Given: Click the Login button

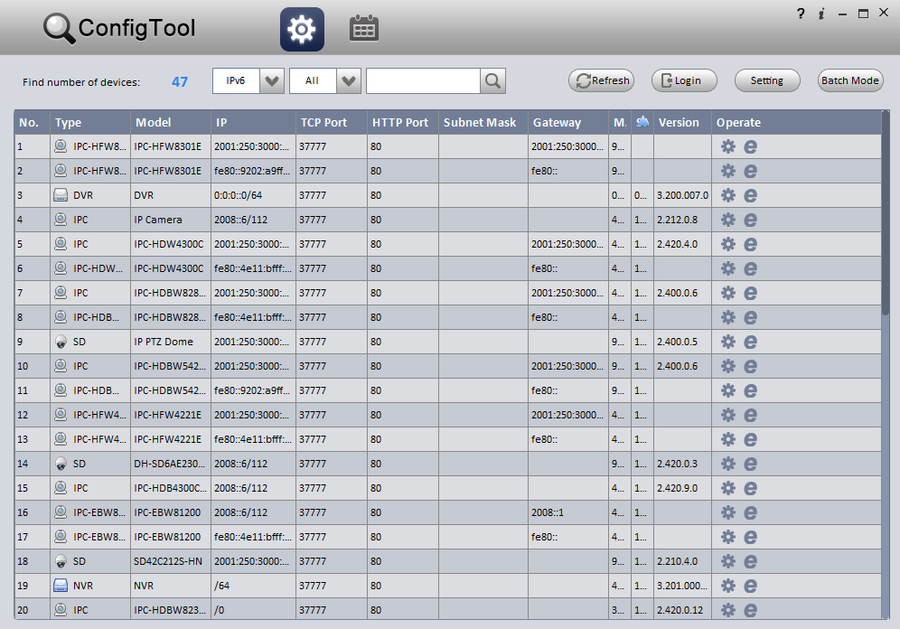Looking at the screenshot, I should tap(677, 81).
